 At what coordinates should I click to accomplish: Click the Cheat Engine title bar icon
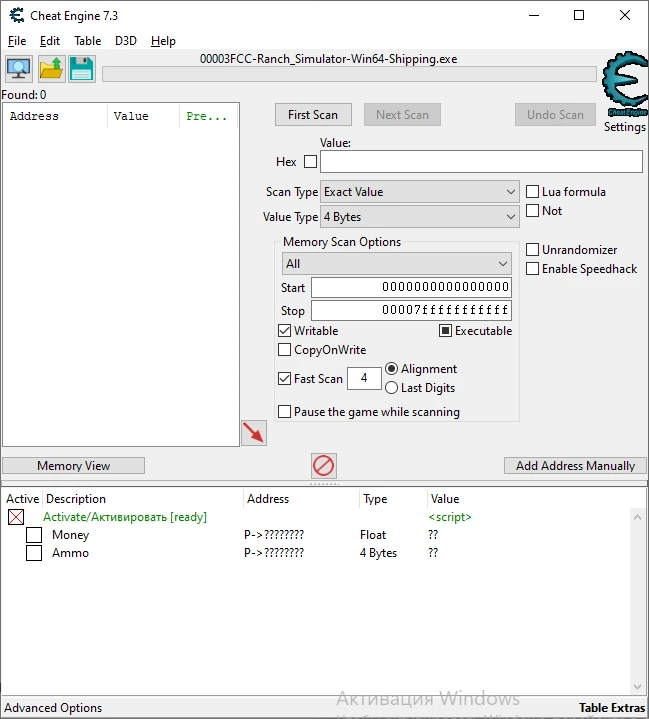(x=17, y=16)
